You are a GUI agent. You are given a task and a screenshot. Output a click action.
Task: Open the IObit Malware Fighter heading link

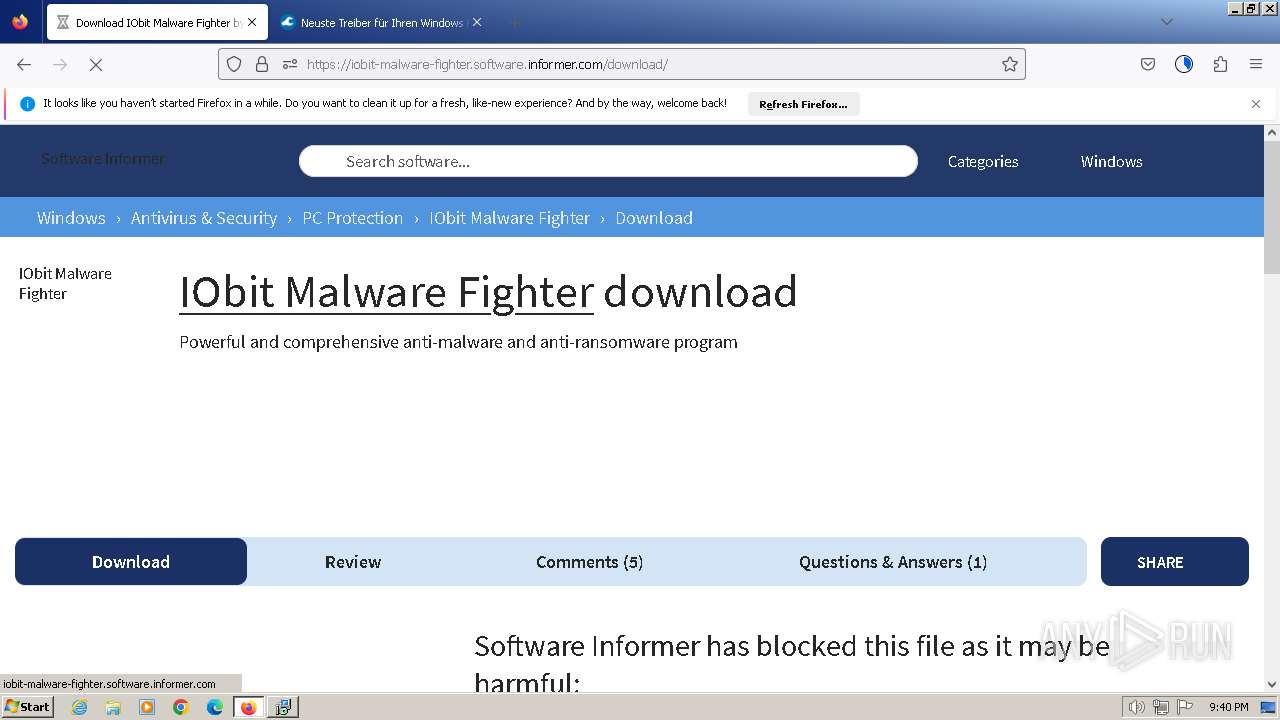387,292
